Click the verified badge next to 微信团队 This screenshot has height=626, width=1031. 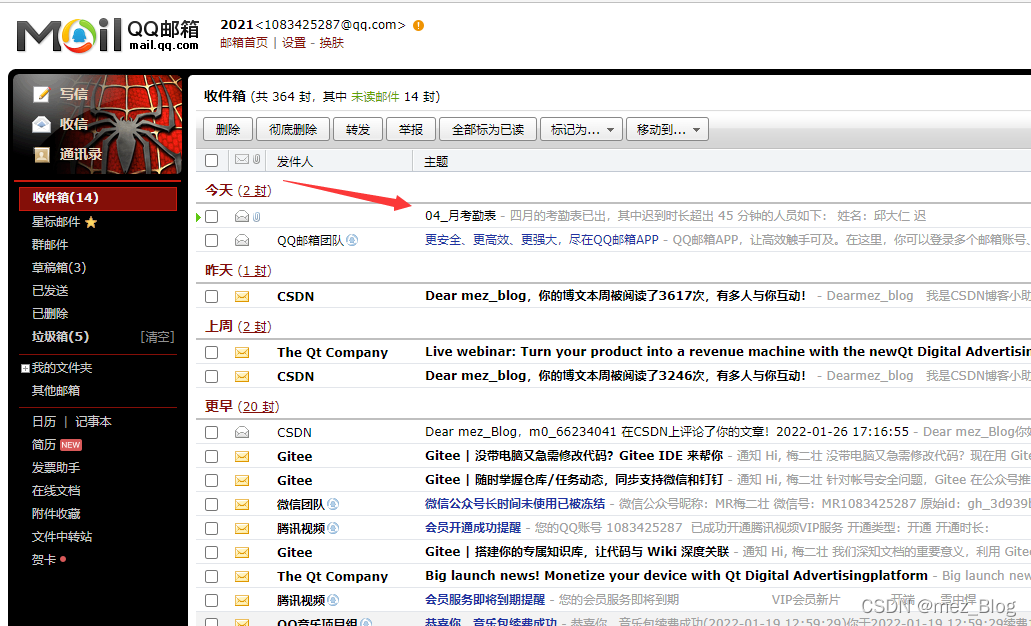333,504
